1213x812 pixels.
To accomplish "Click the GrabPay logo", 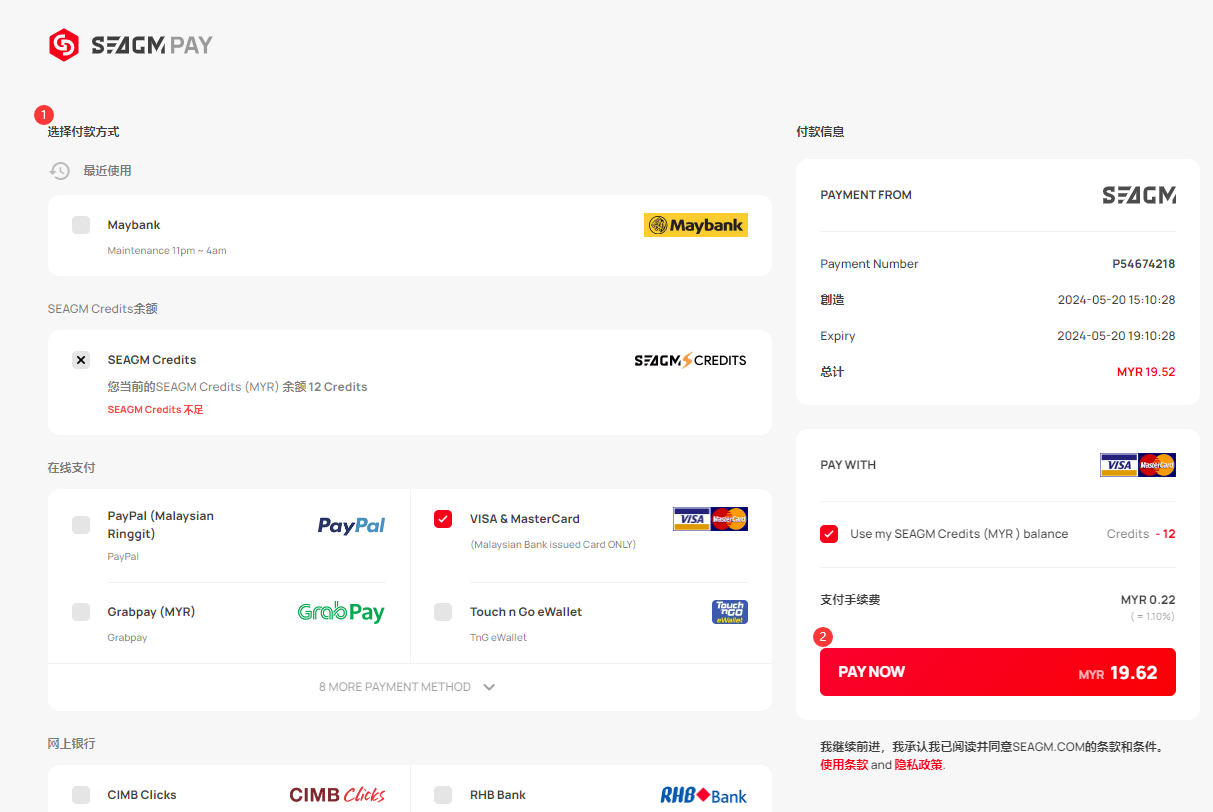I will coord(341,612).
